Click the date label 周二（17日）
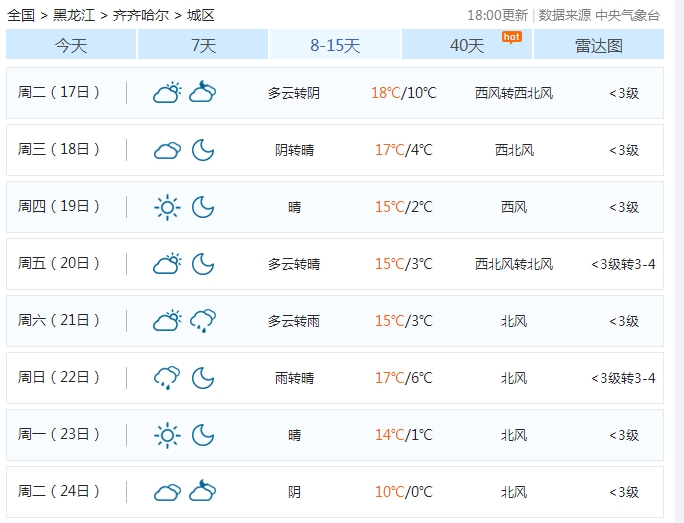Image resolution: width=684 pixels, height=523 pixels. (59, 92)
